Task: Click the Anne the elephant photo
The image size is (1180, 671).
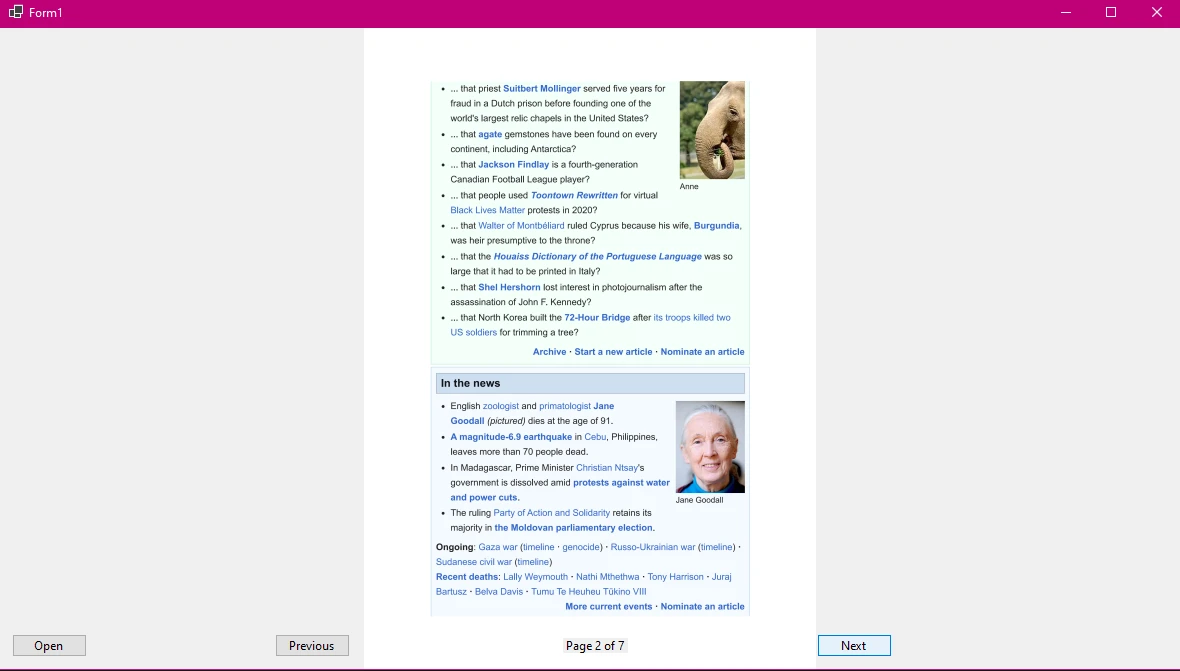Action: click(x=711, y=129)
